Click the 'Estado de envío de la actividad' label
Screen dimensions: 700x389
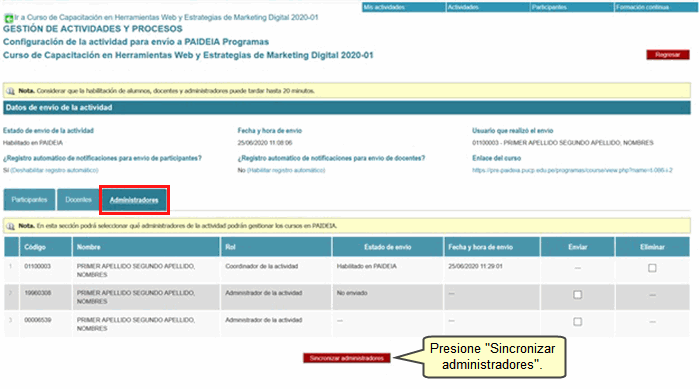(48, 131)
